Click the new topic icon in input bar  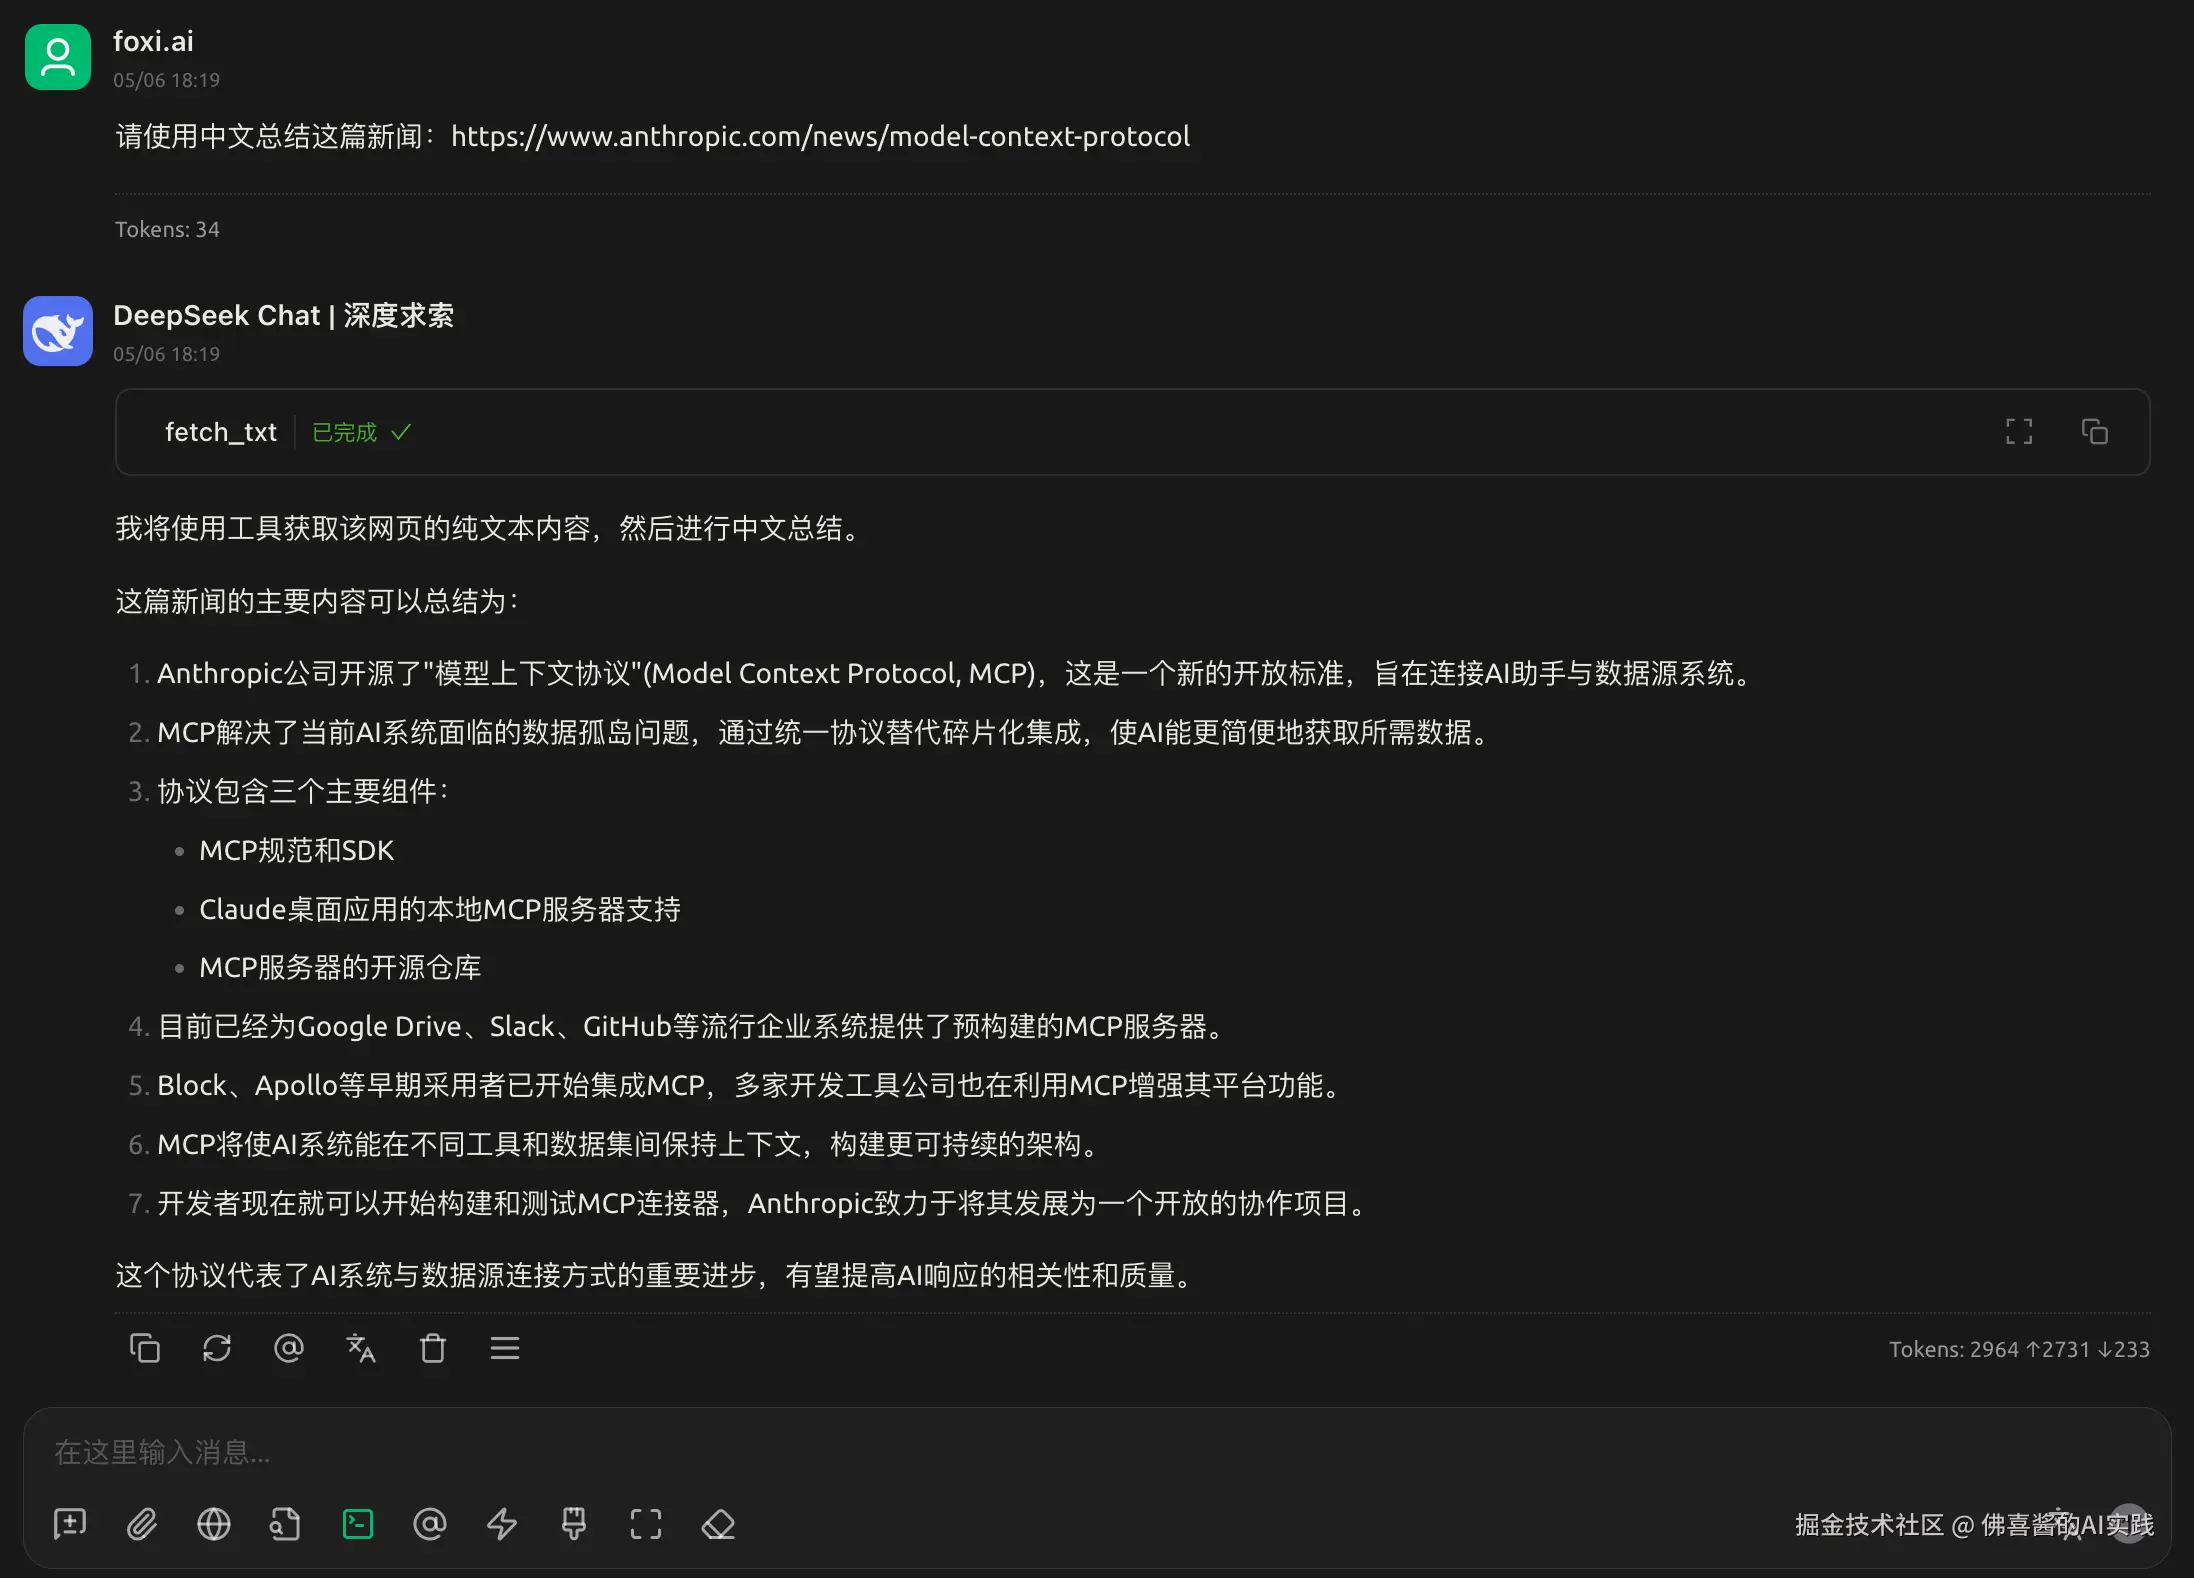(70, 1524)
